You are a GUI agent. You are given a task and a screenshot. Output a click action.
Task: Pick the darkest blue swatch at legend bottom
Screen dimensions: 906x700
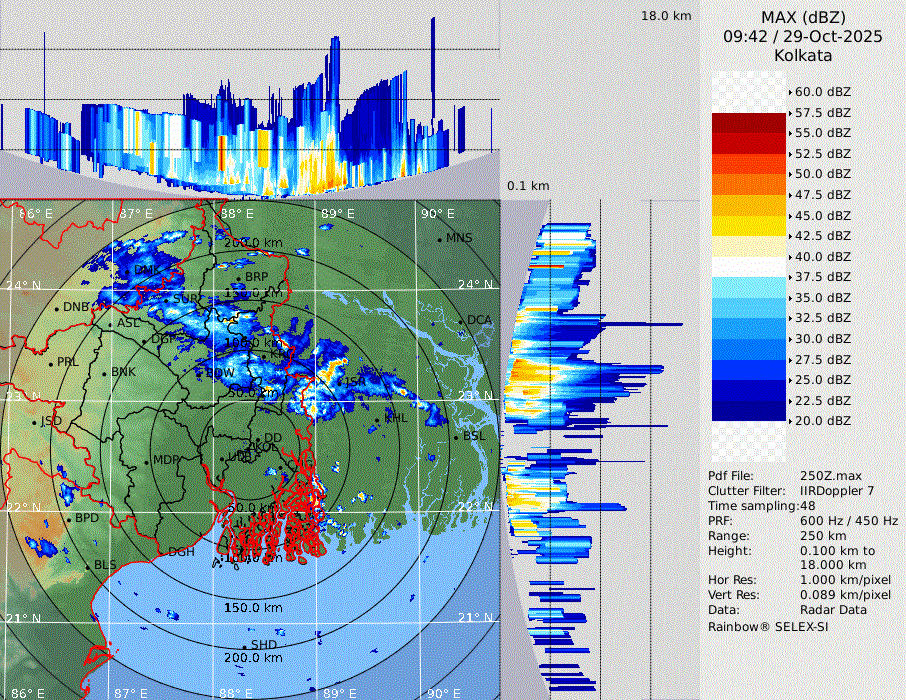coord(748,411)
